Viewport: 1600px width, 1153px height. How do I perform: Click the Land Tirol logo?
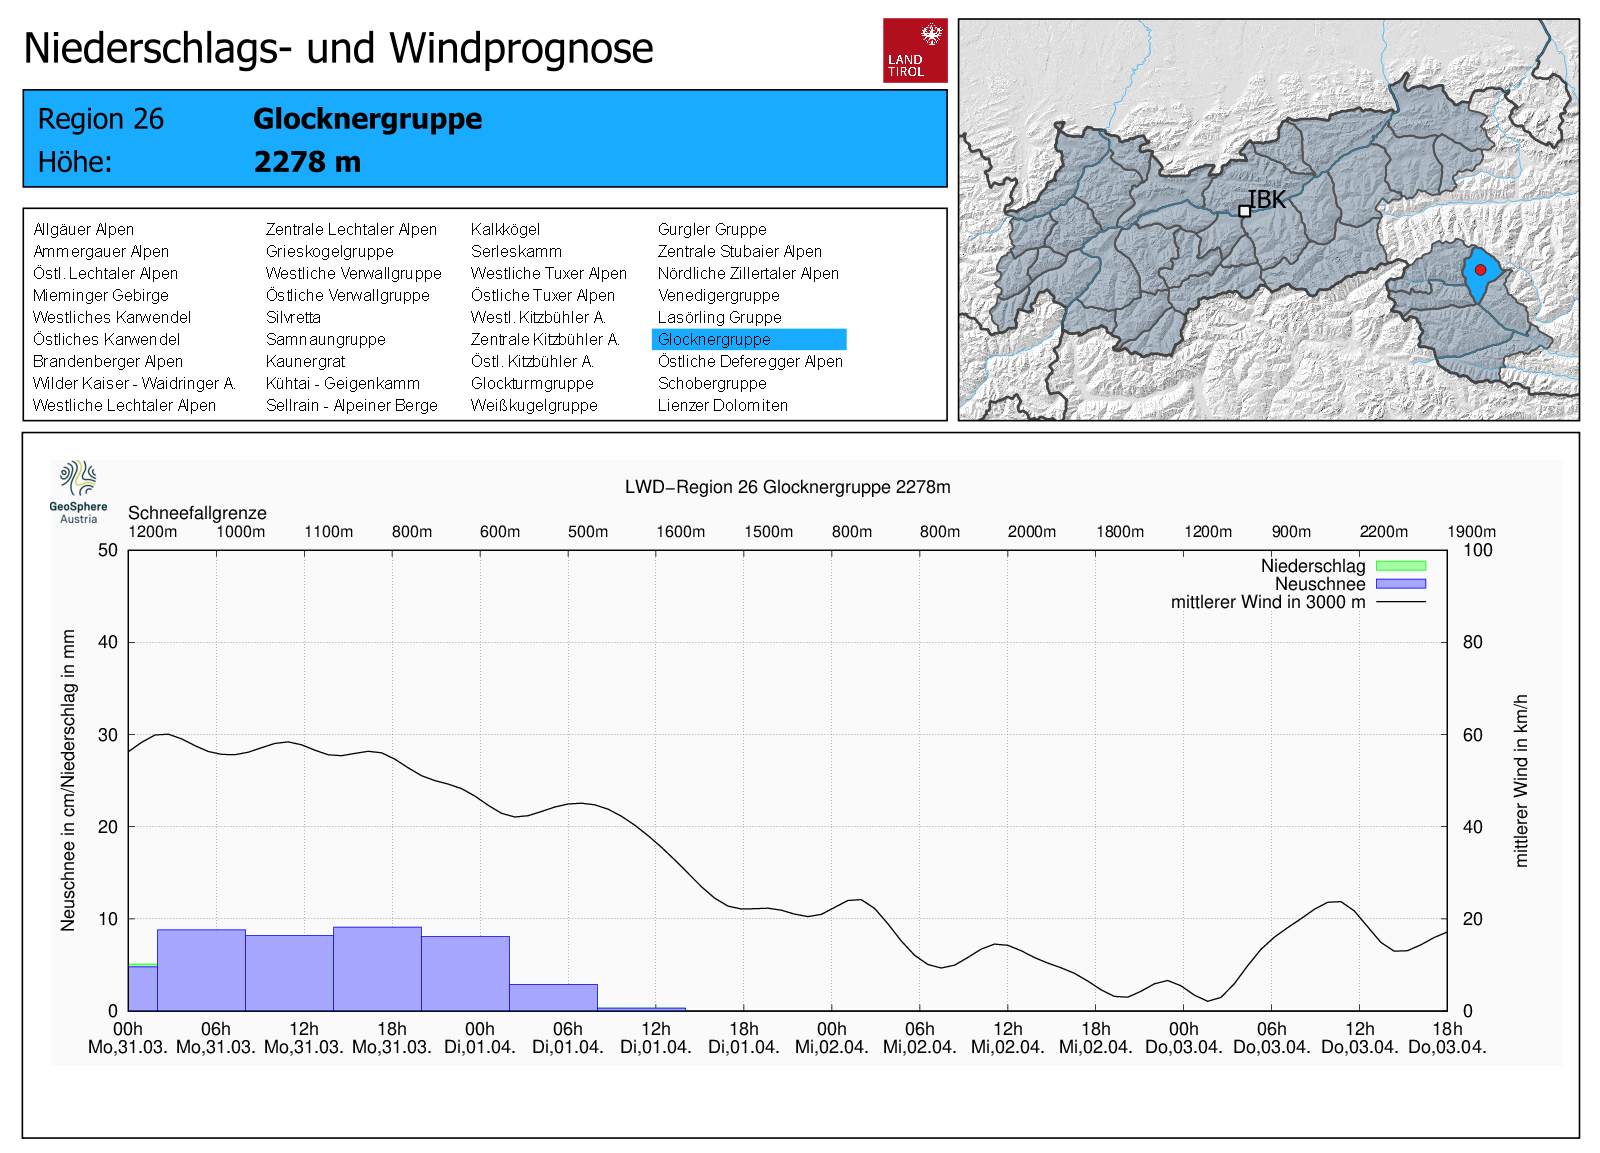click(x=914, y=50)
